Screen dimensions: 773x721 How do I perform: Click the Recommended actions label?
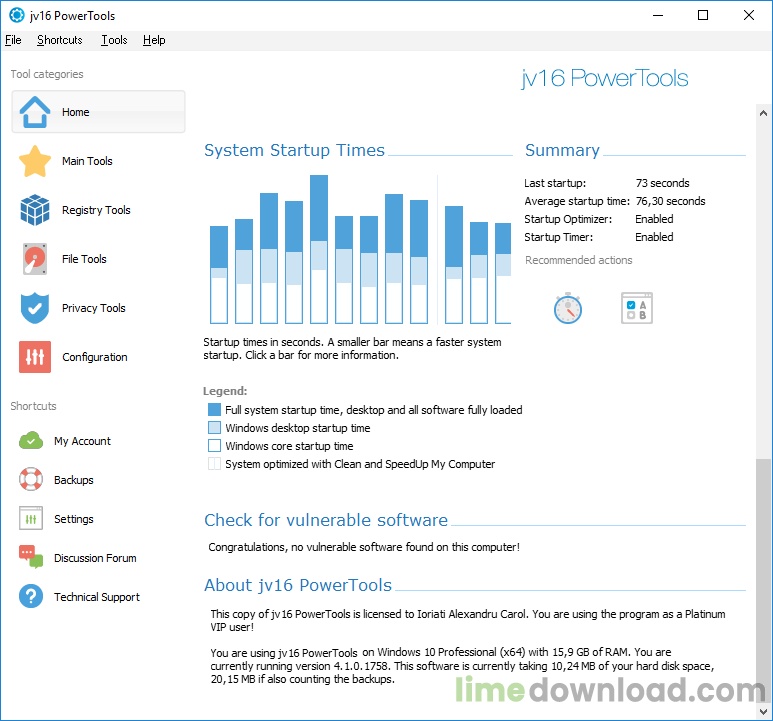tap(578, 260)
